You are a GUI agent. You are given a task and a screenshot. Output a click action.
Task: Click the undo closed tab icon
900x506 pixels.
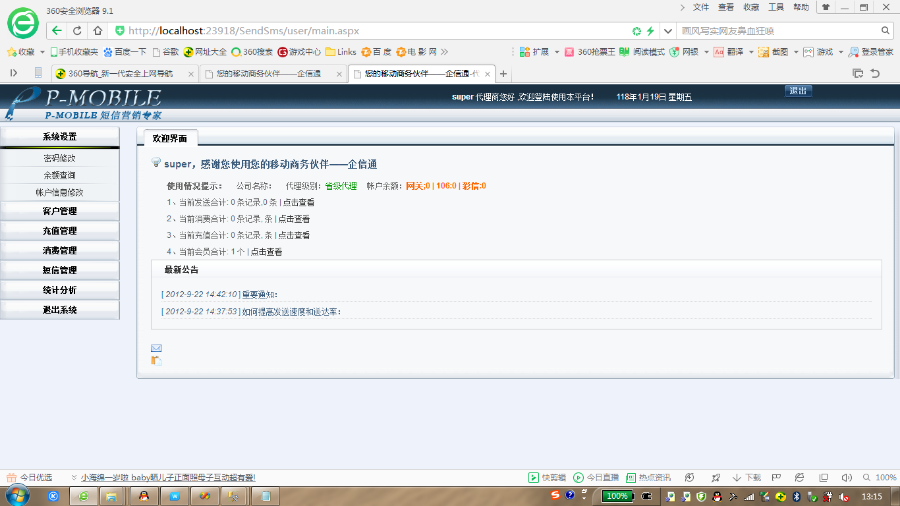[x=875, y=73]
